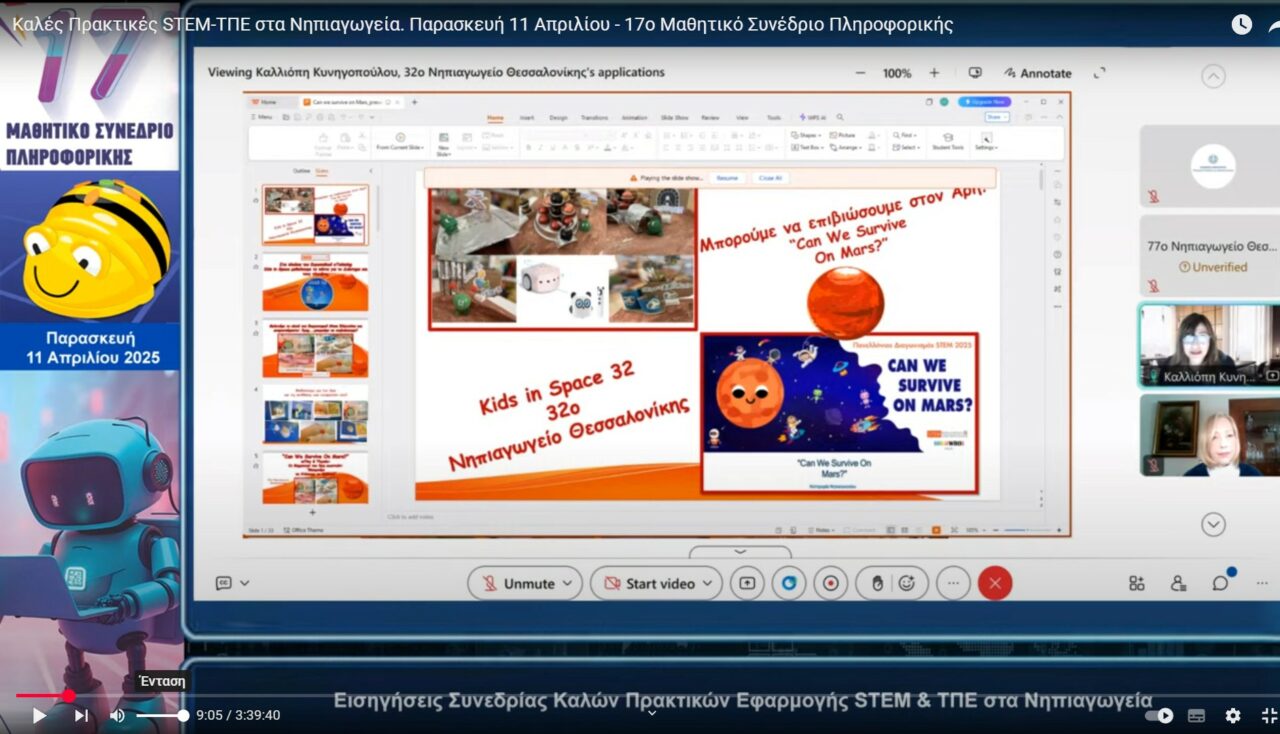
Task: Open Text Box dropdown
Action: point(807,147)
